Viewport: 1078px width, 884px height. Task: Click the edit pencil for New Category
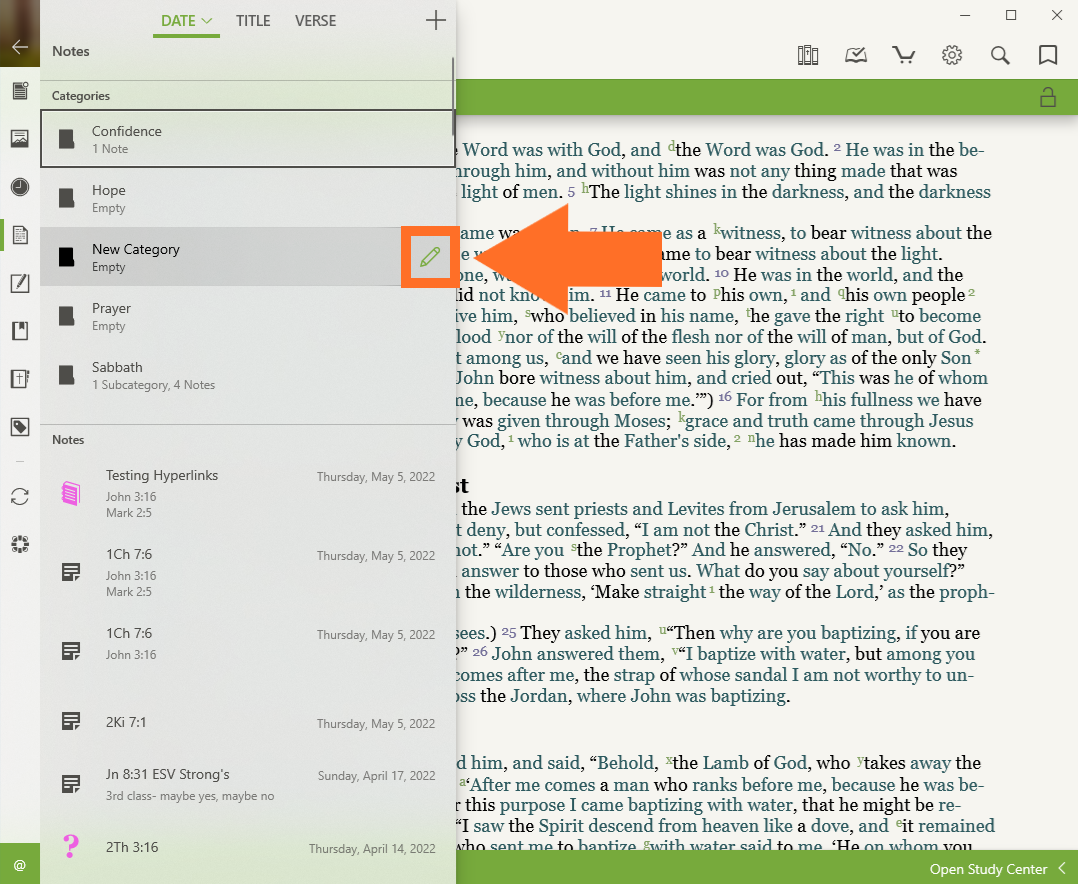pos(430,257)
